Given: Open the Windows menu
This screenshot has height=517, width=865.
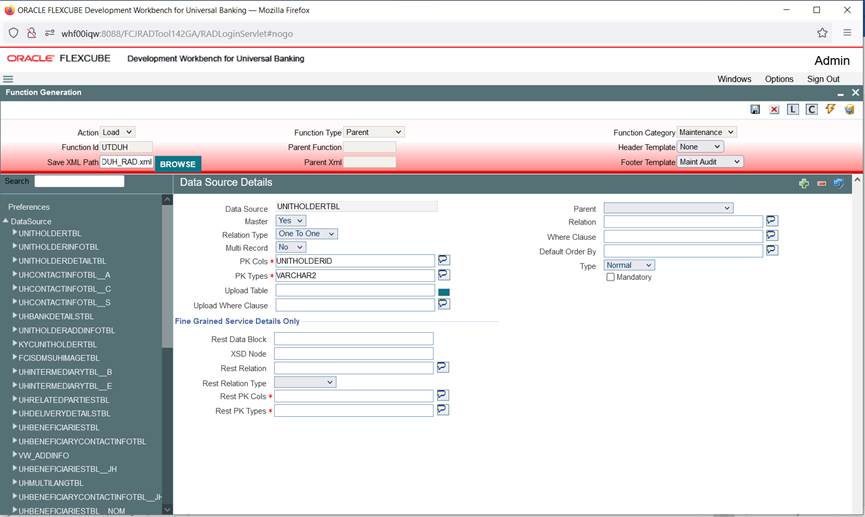Looking at the screenshot, I should coord(734,79).
